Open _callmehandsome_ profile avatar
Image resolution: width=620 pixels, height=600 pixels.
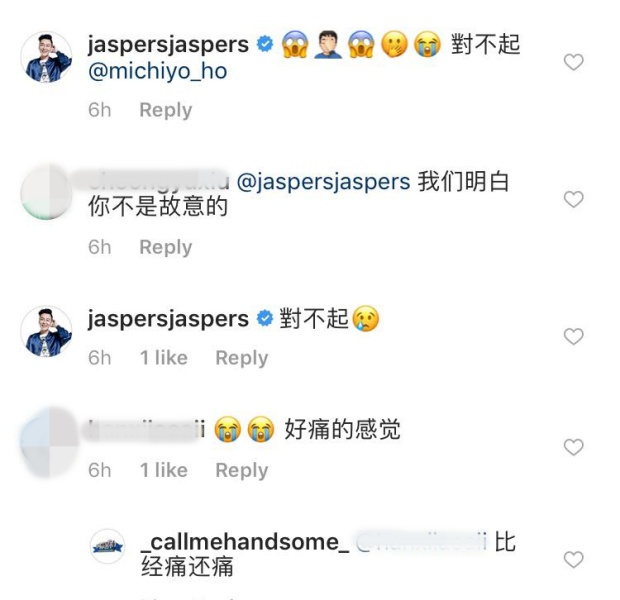pos(108,546)
